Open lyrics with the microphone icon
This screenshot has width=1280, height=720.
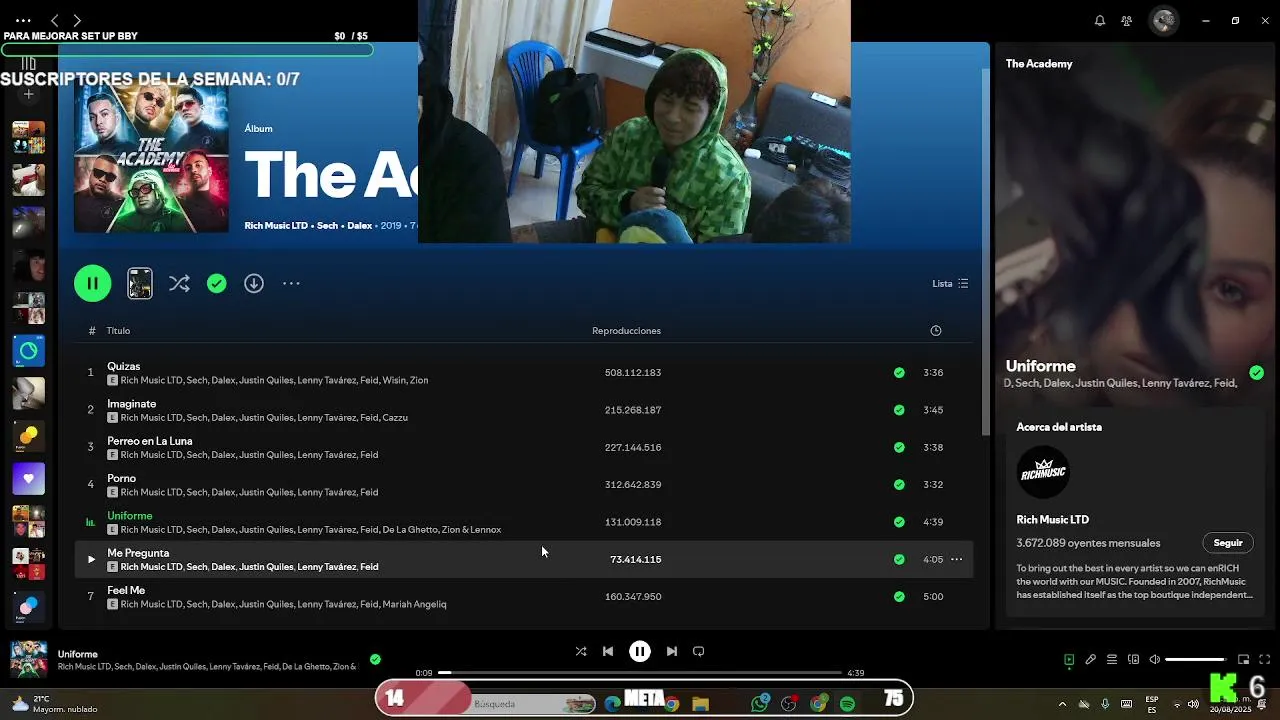(x=1091, y=659)
